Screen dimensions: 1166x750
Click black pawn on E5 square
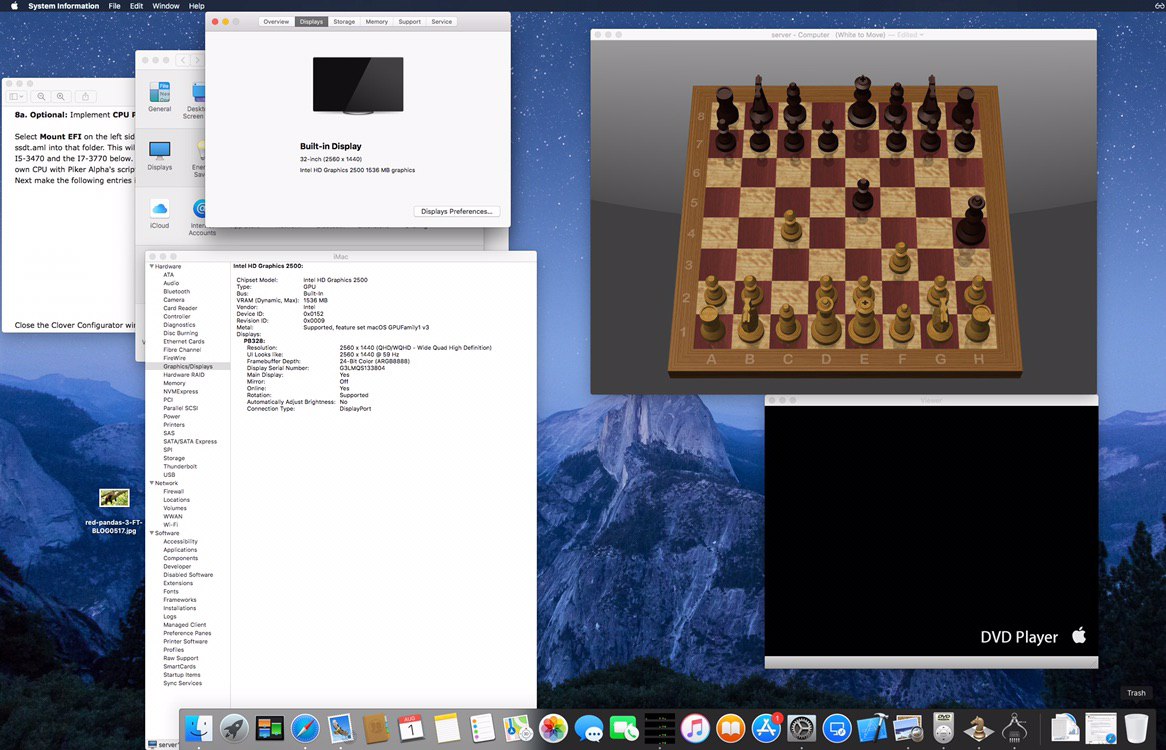(x=863, y=195)
